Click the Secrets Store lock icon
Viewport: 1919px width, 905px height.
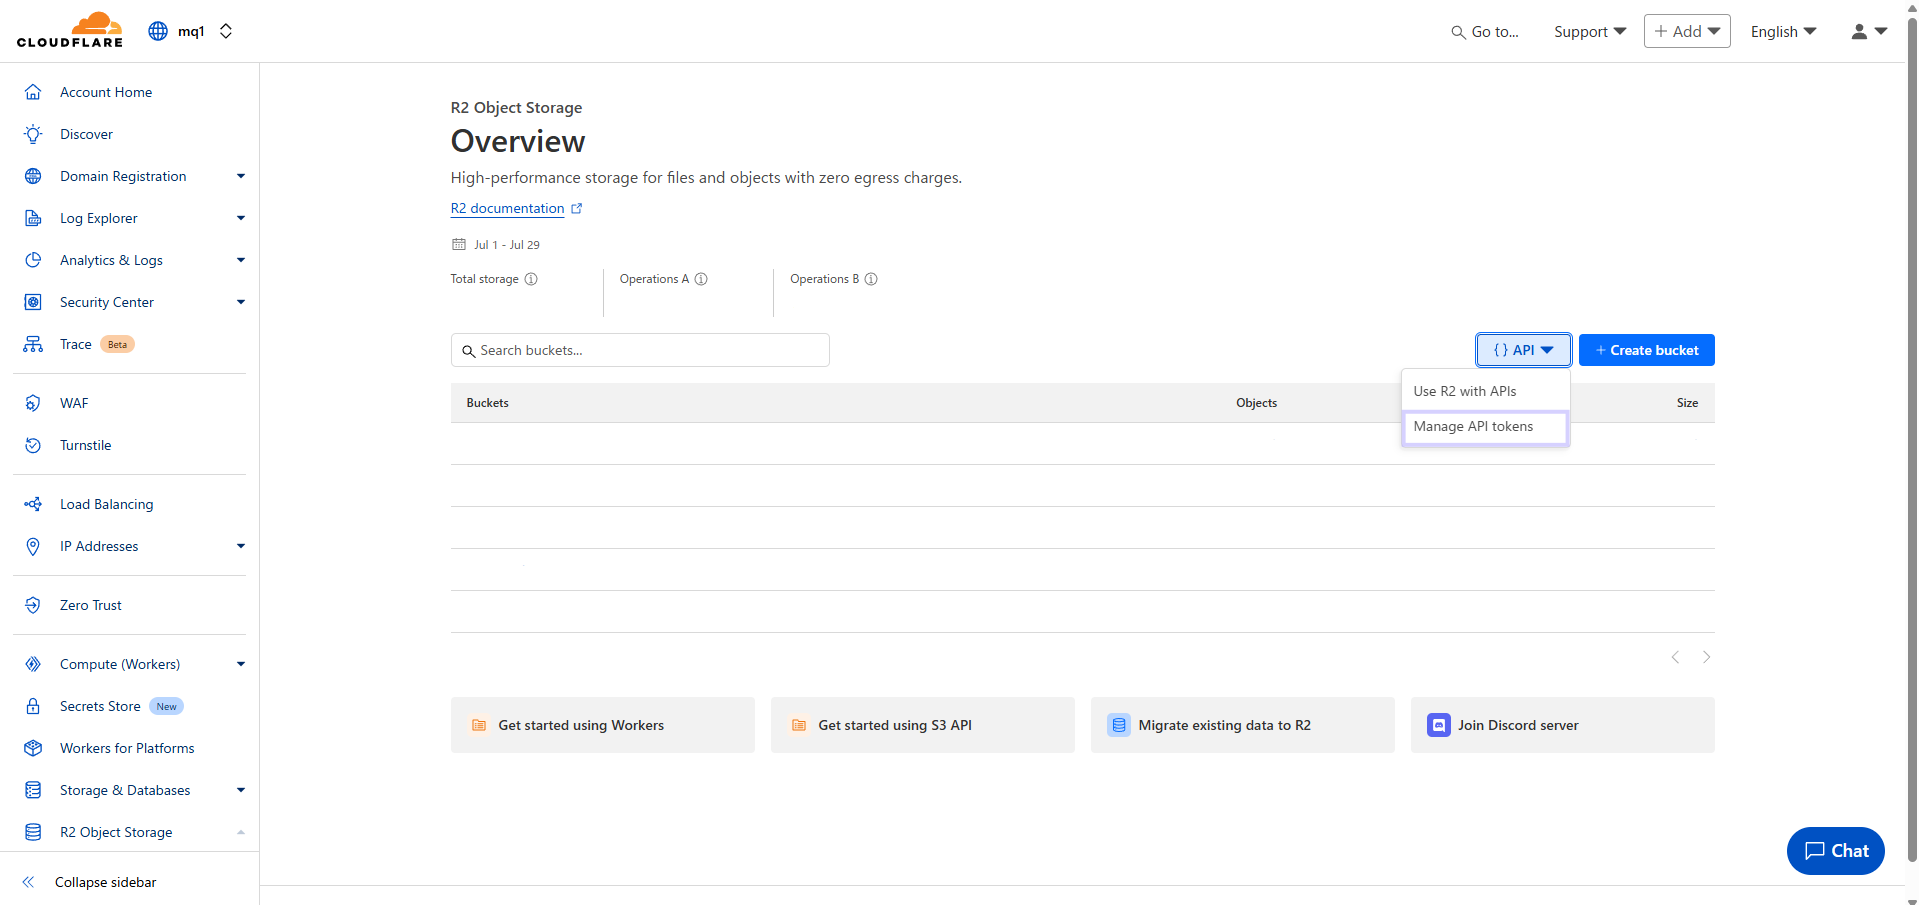point(33,706)
